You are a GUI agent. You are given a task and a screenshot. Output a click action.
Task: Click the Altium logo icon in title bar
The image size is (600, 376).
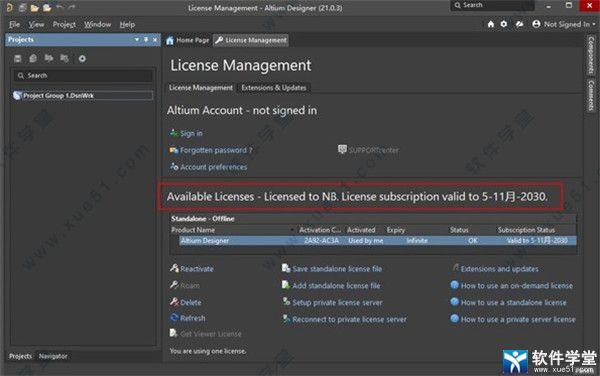point(10,7)
